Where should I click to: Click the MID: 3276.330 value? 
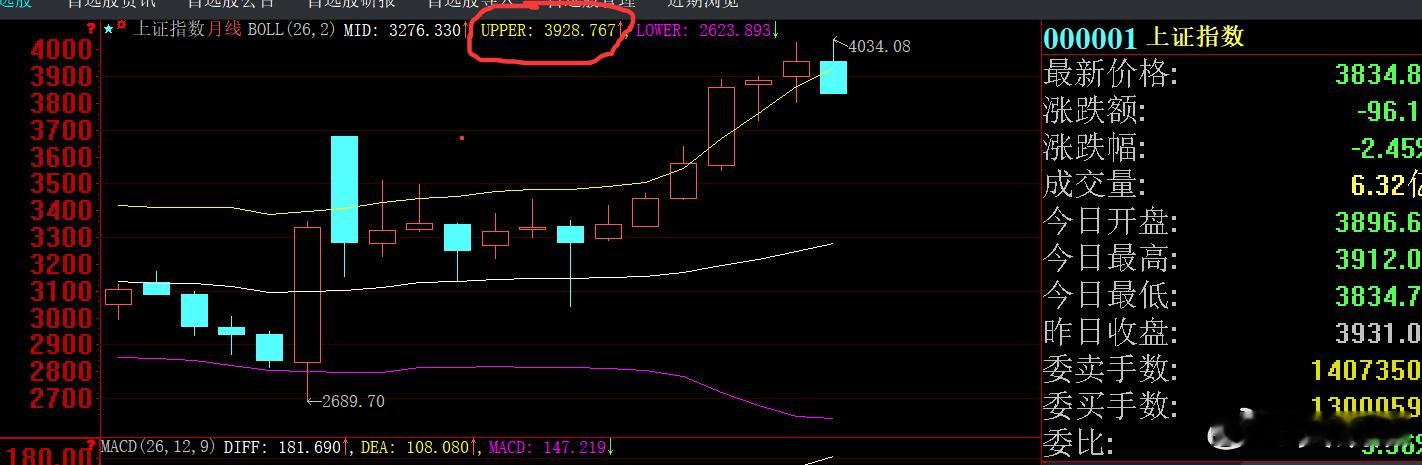click(403, 30)
